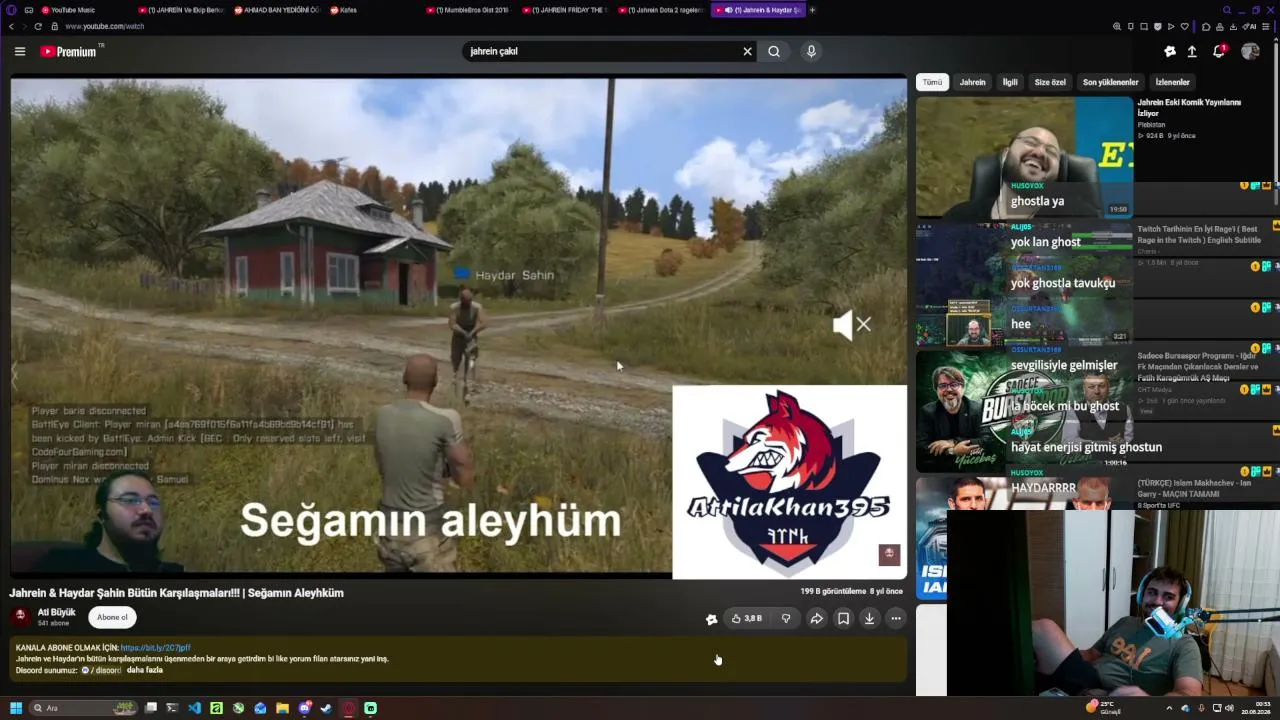Image resolution: width=1280 pixels, height=720 pixels.
Task: Open the Atl Büyük channel name
Action: click(x=57, y=612)
